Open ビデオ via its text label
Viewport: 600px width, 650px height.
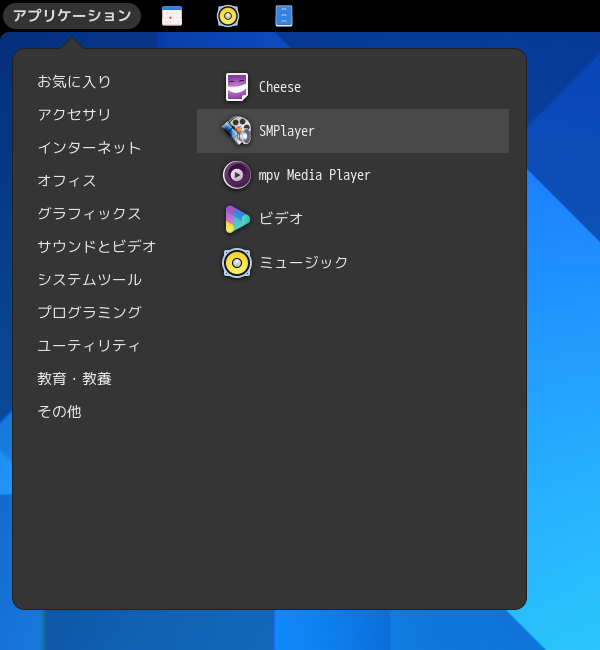click(281, 218)
